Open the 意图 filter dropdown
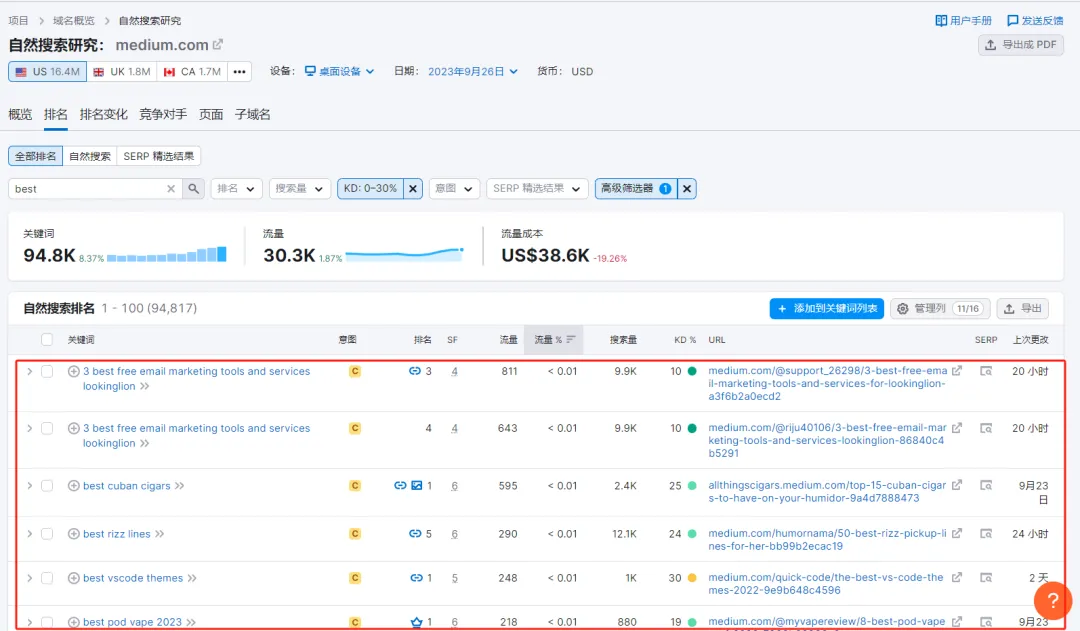This screenshot has height=631, width=1080. (454, 189)
